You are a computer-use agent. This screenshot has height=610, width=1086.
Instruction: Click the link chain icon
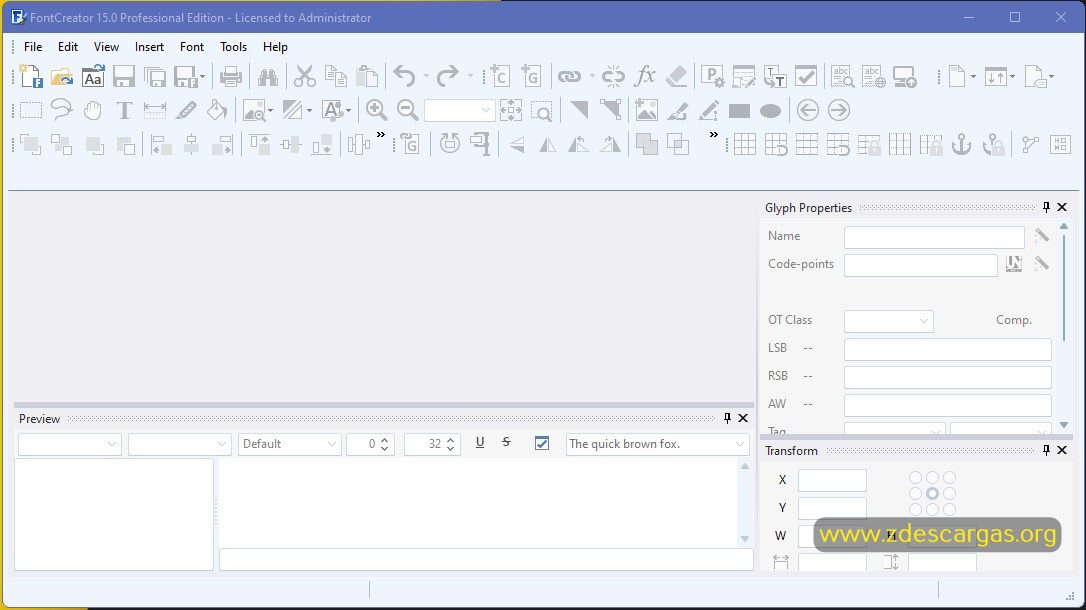[569, 76]
